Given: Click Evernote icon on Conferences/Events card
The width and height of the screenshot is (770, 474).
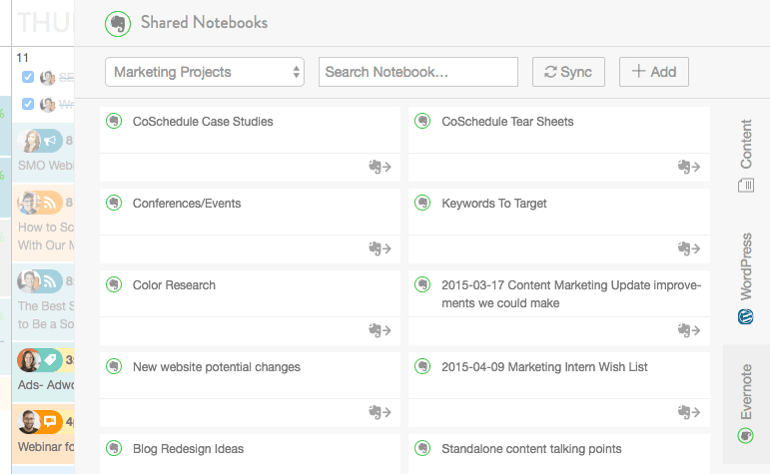Looking at the screenshot, I should pos(114,202).
